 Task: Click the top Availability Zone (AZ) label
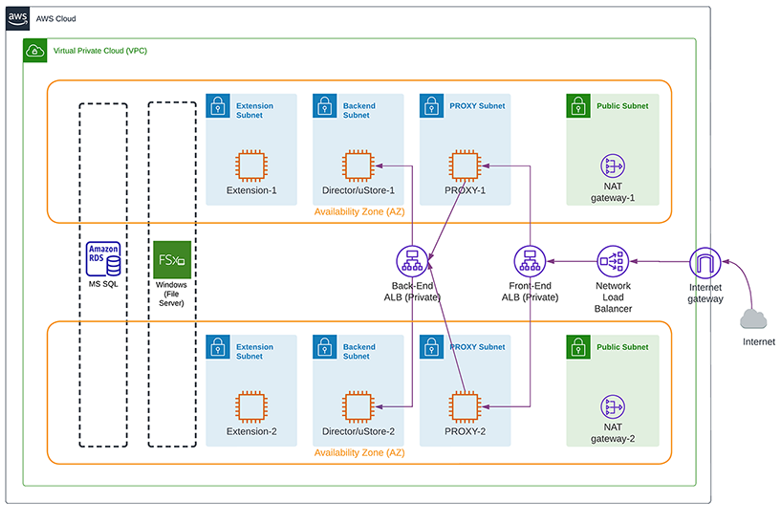pyautogui.click(x=359, y=211)
